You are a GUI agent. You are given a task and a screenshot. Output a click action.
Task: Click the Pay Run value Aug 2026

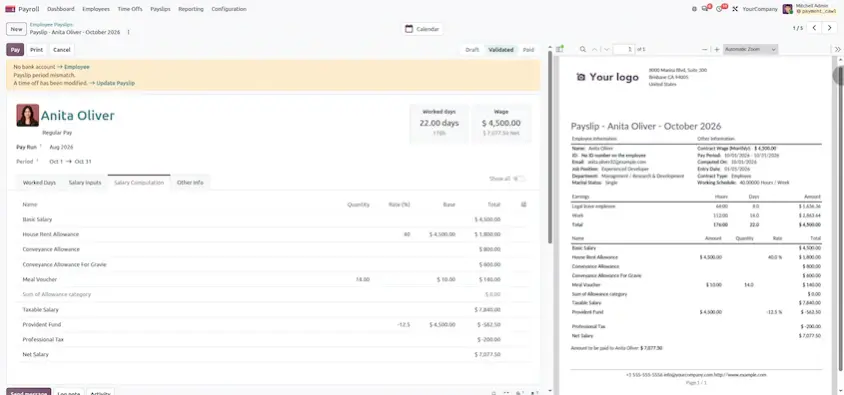(x=61, y=147)
